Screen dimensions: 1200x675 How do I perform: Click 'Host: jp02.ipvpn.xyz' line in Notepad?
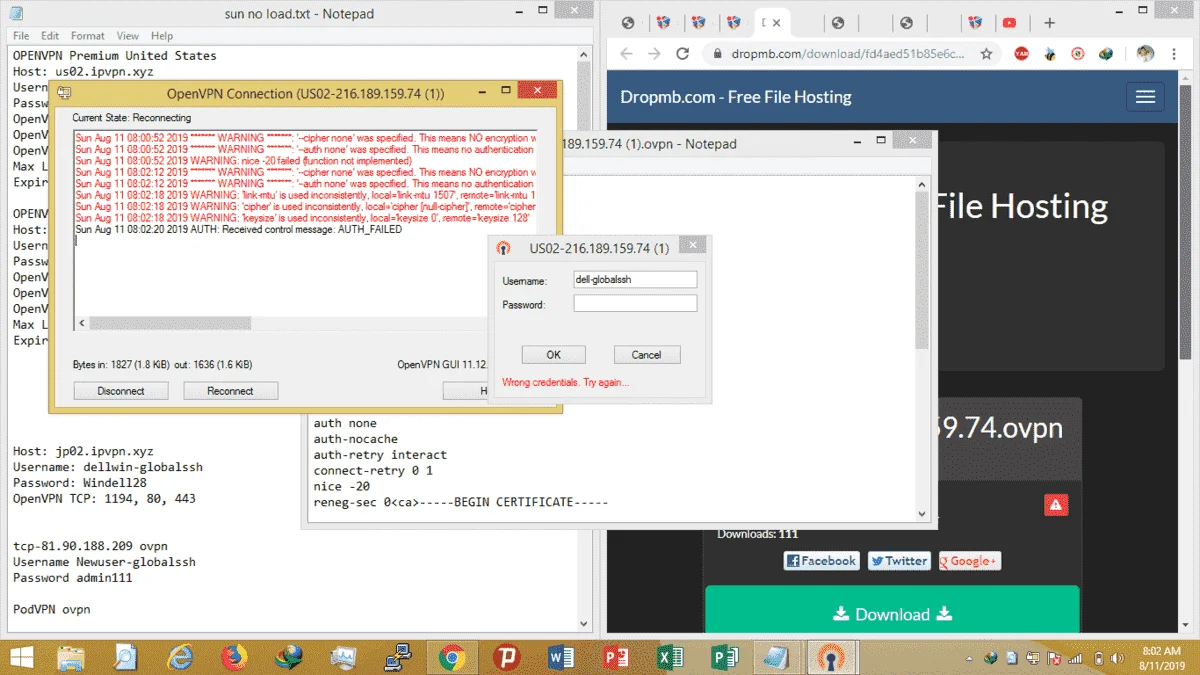83,451
